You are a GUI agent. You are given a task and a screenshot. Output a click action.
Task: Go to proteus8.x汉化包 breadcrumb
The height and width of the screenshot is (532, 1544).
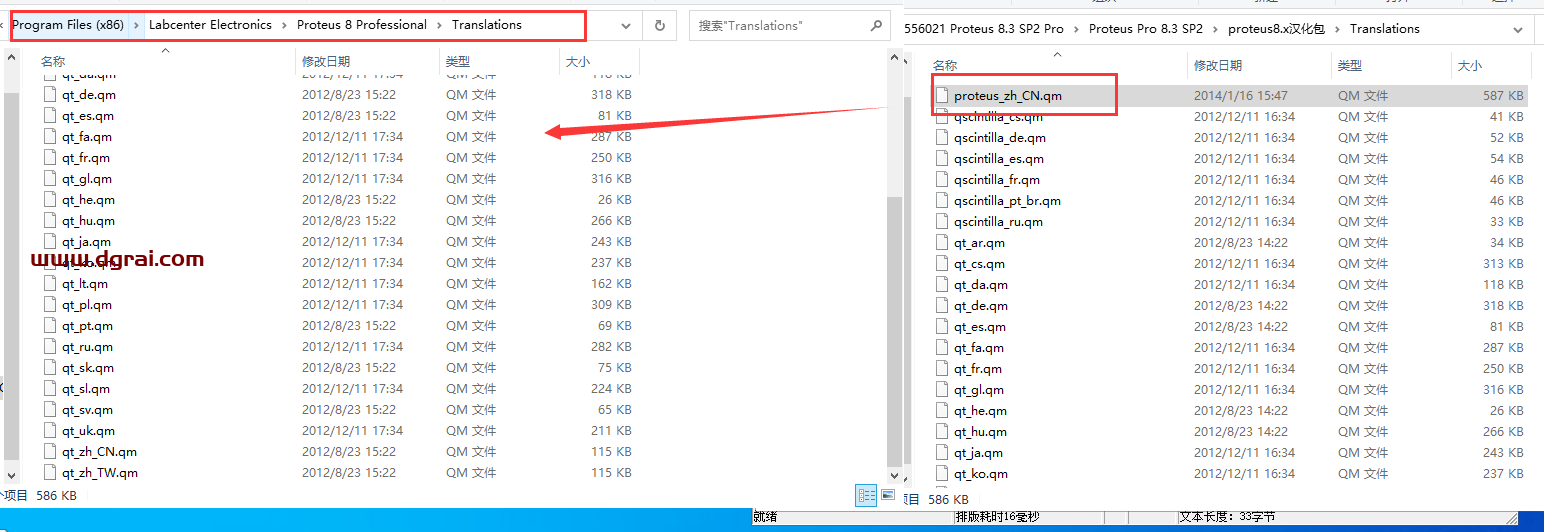1276,29
